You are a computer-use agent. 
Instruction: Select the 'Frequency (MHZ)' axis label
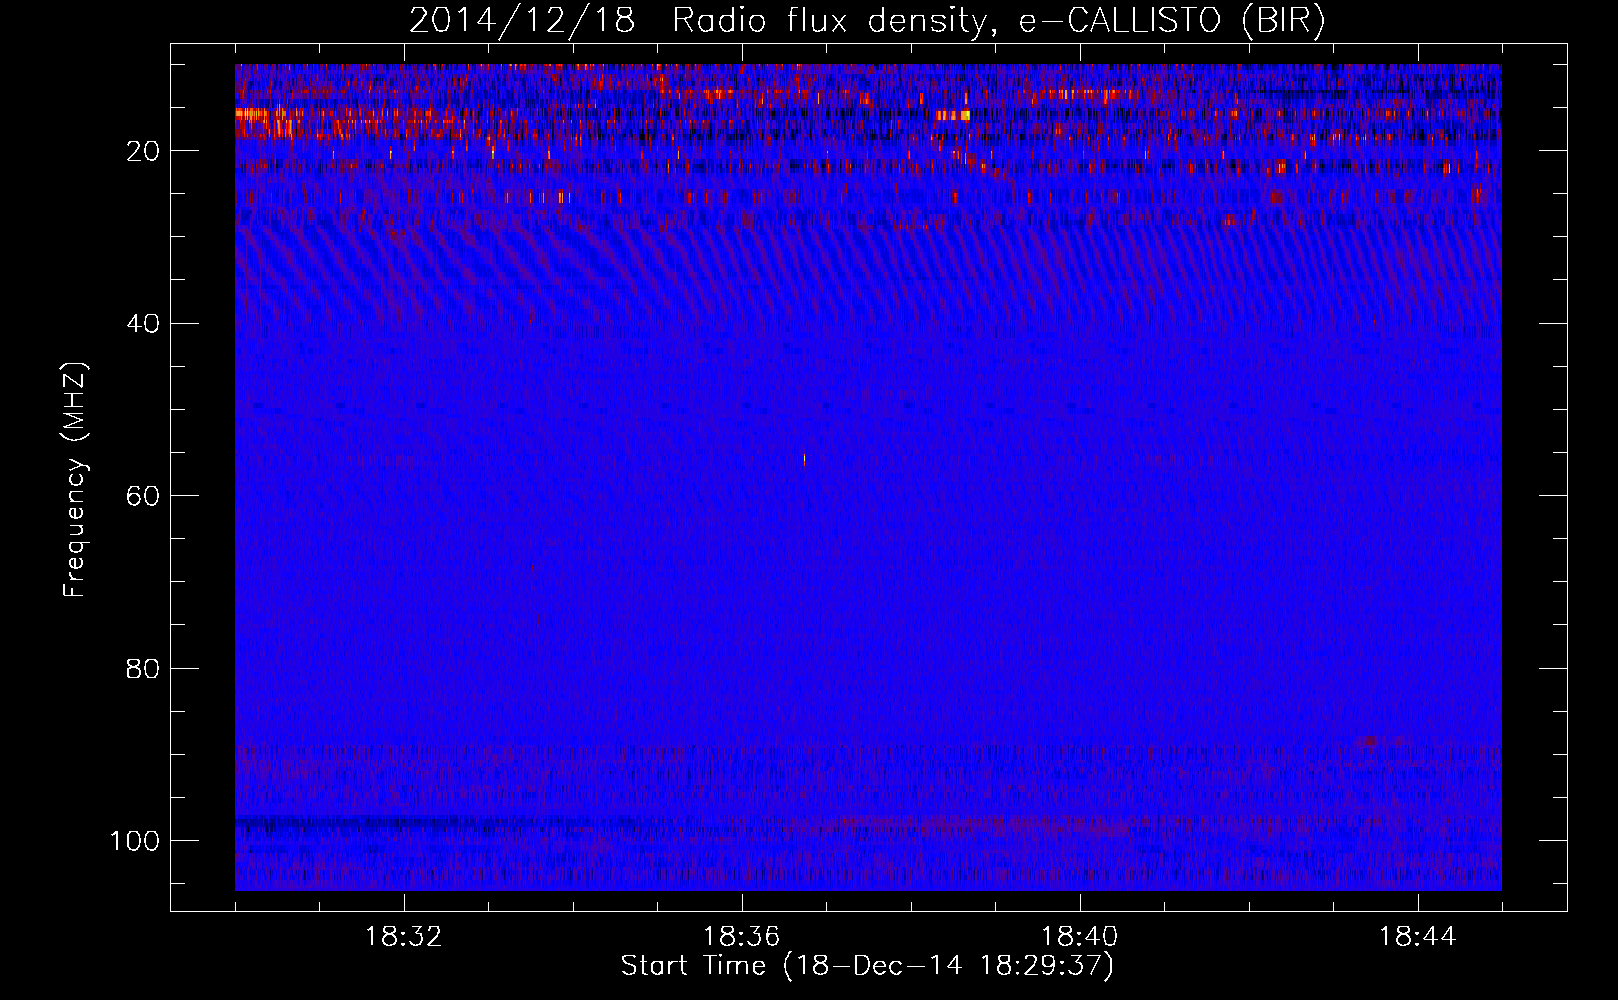click(x=76, y=480)
